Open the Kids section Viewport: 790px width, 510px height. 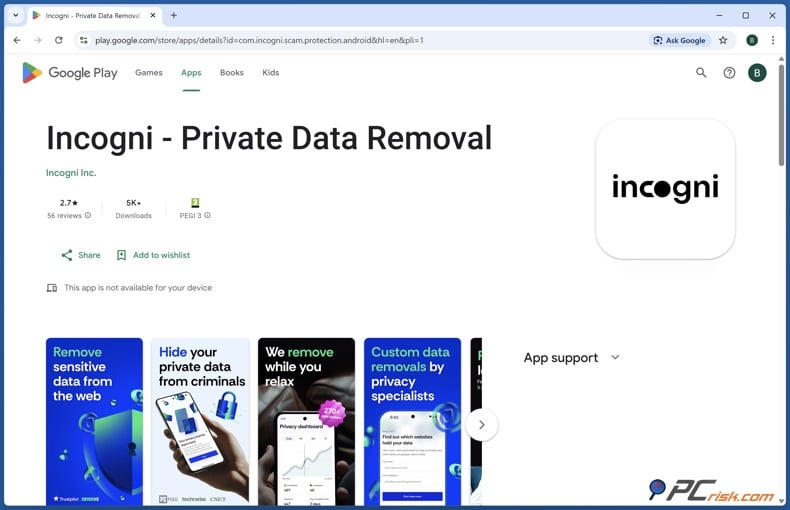coord(271,73)
